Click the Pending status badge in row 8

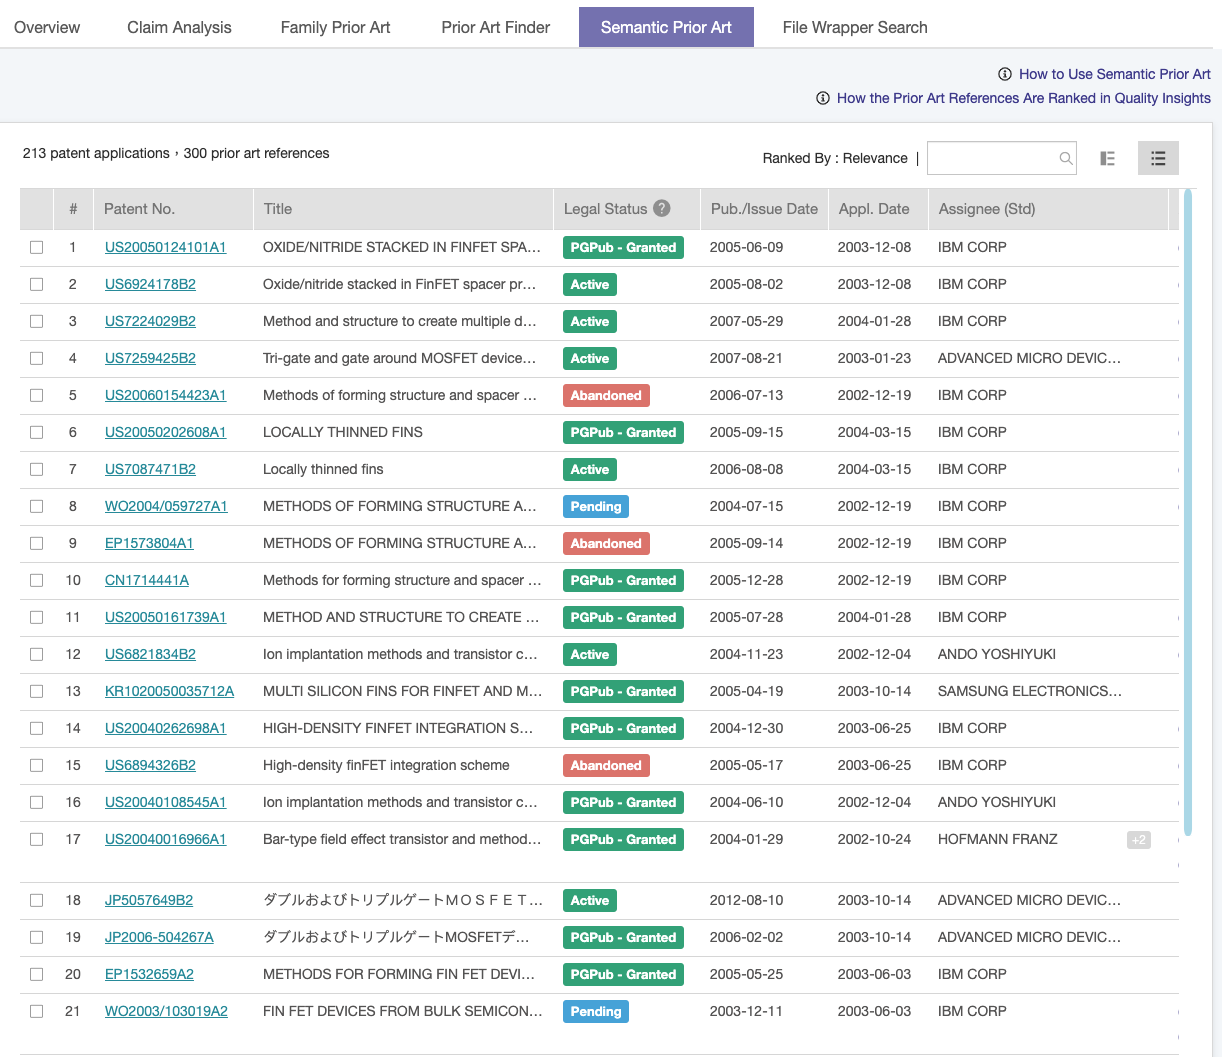596,506
